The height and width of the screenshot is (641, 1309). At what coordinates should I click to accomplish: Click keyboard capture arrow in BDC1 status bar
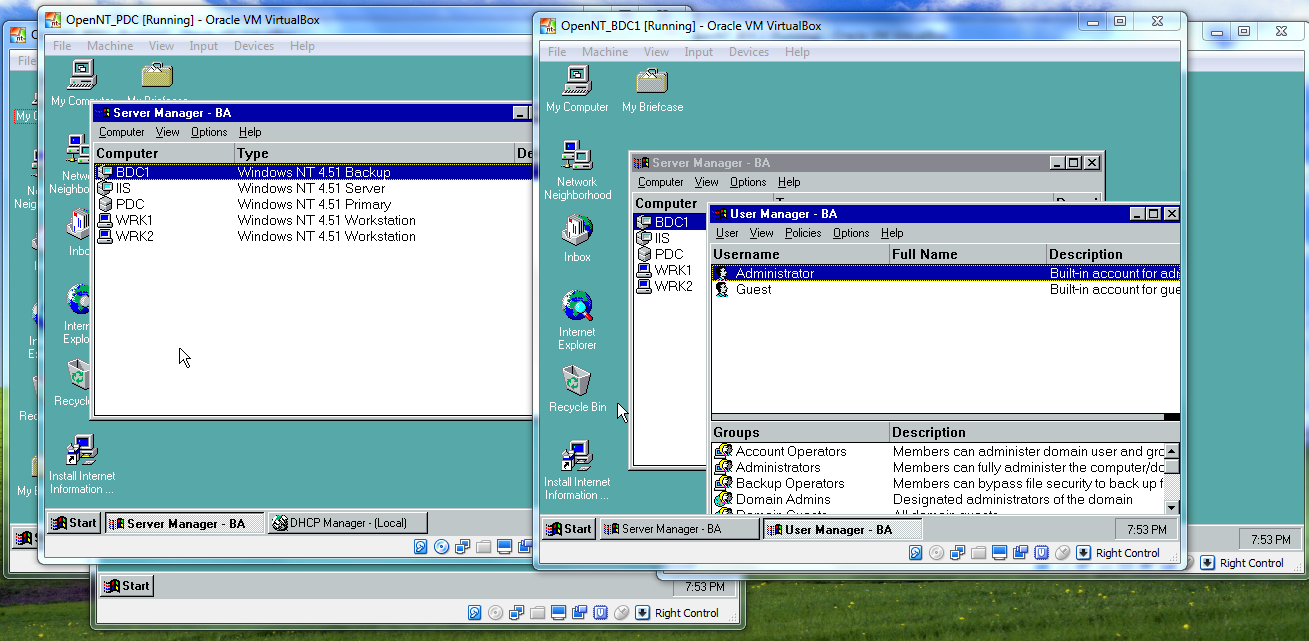[1084, 553]
